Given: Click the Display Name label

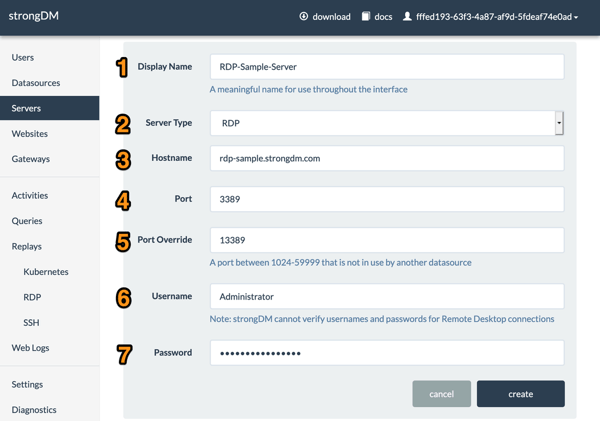Looking at the screenshot, I should [165, 67].
